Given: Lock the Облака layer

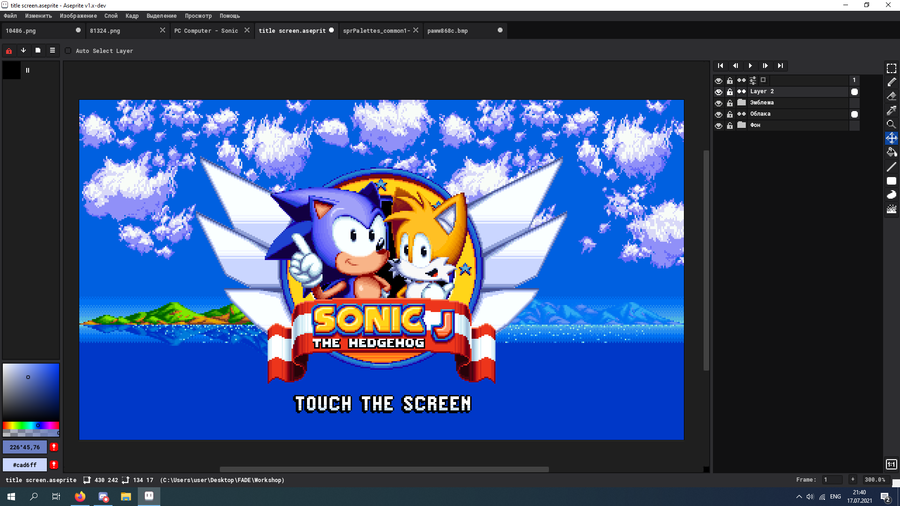Looking at the screenshot, I should [730, 114].
